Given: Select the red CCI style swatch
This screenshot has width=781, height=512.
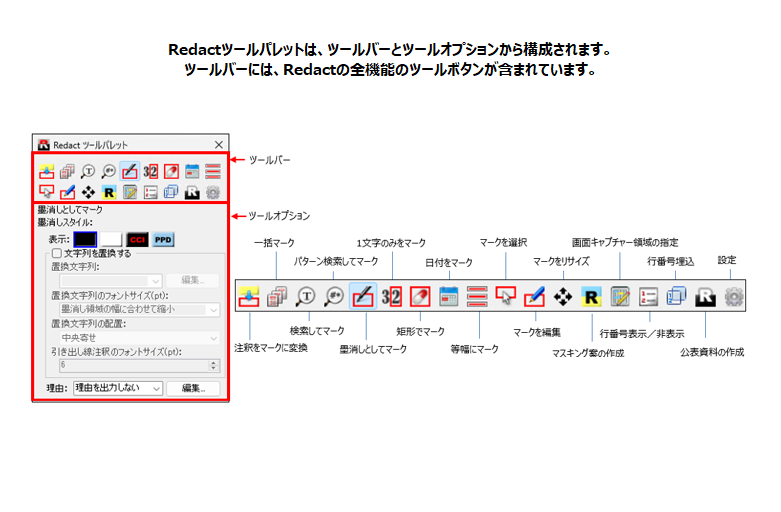Looking at the screenshot, I should point(137,240).
